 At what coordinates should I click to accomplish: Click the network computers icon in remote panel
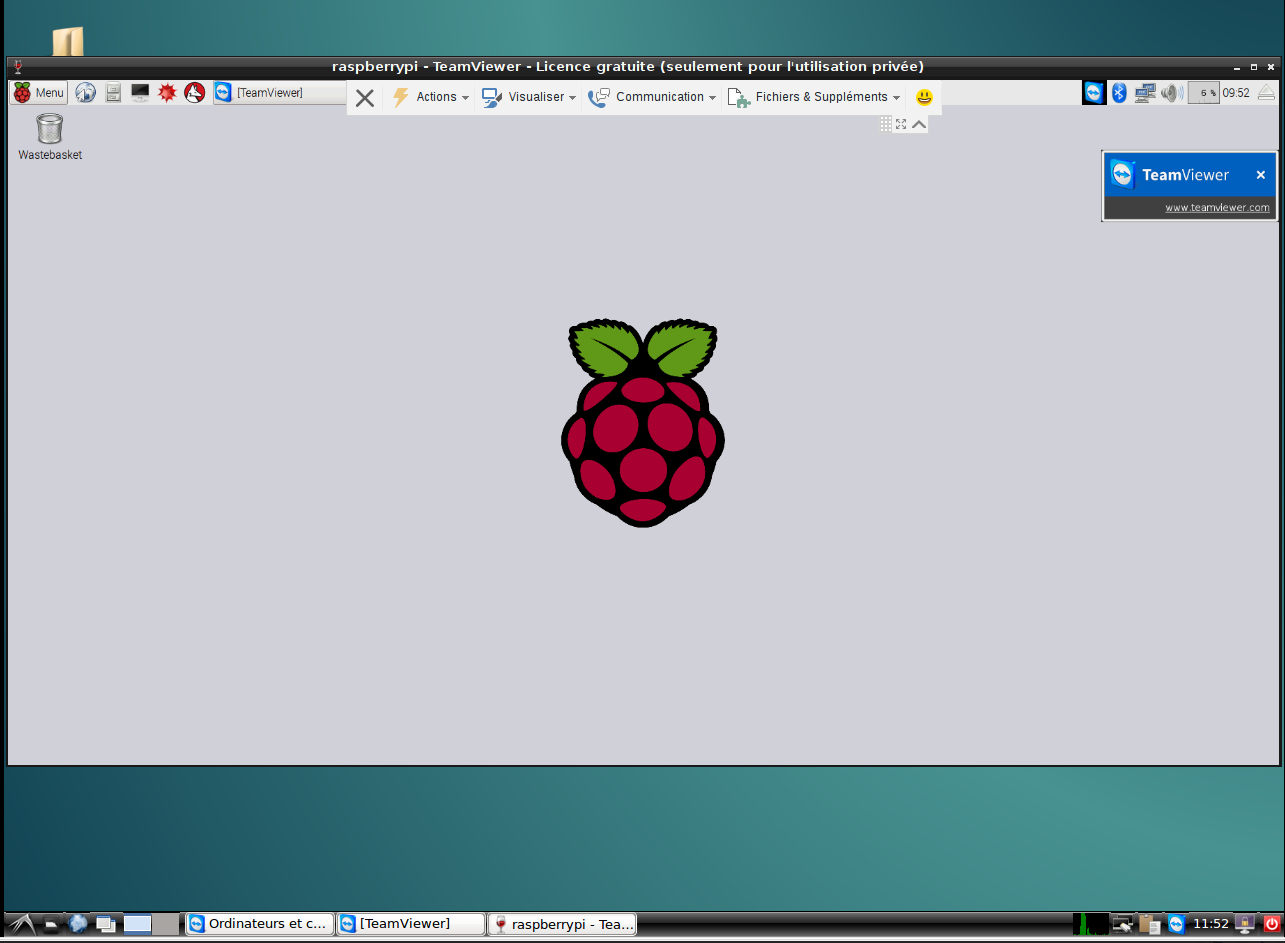(1145, 93)
